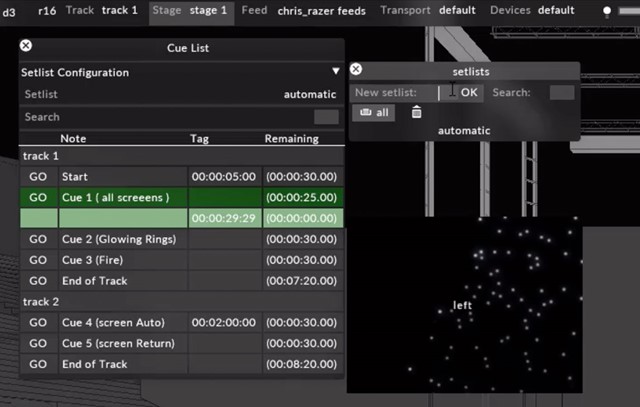Select 'End of Track' note under track 2
The image size is (640, 407).
click(123, 364)
